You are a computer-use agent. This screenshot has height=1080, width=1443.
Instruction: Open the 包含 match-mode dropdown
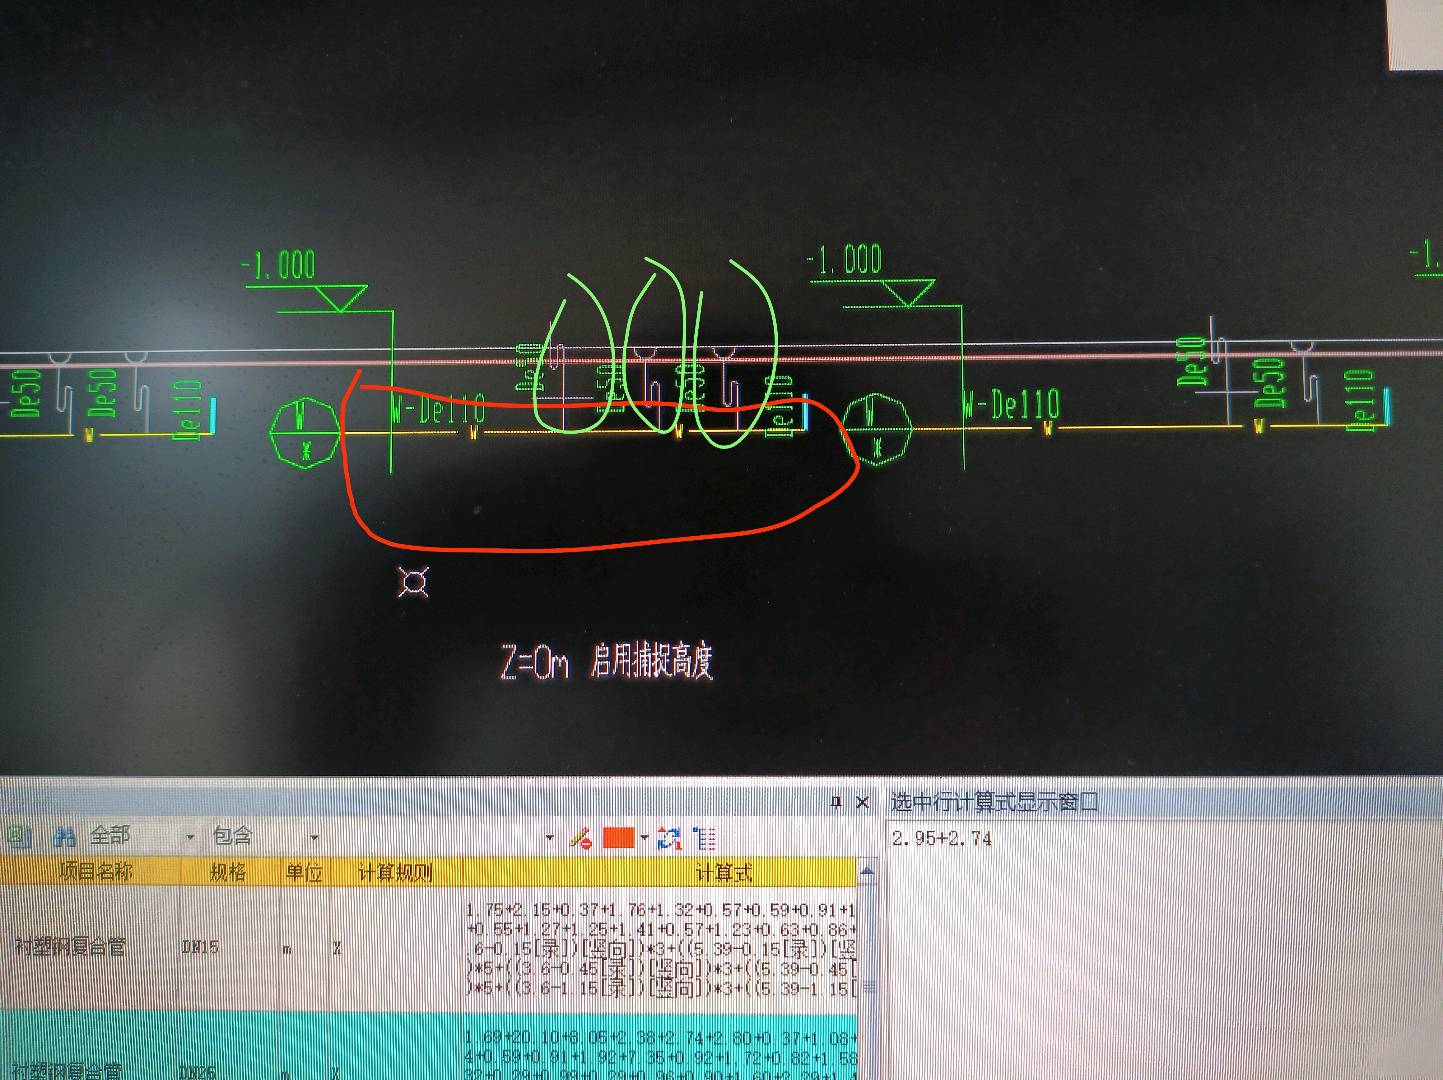(x=314, y=837)
